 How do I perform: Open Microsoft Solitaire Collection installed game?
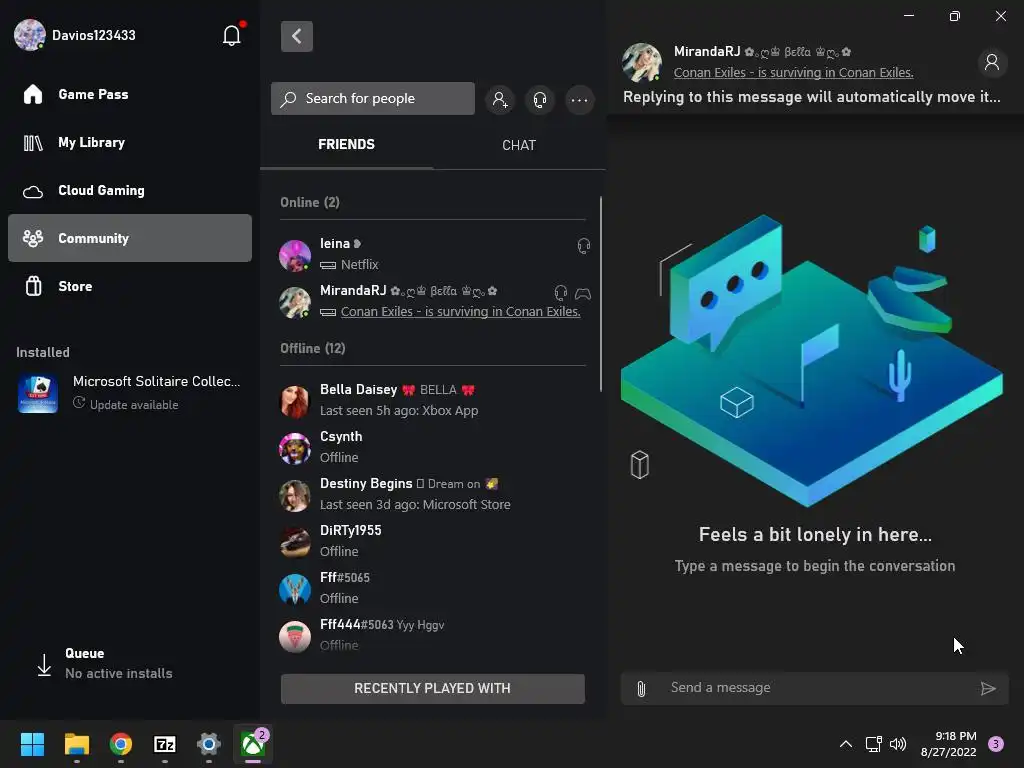[x=130, y=392]
